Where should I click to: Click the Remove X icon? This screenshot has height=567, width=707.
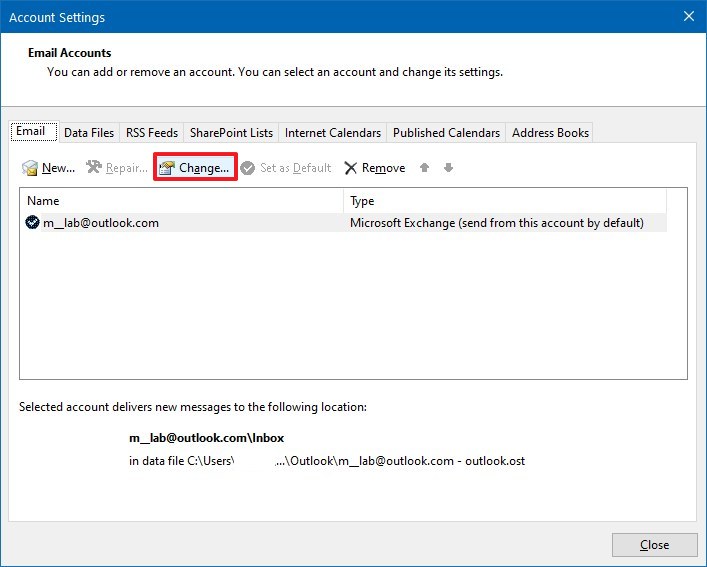[x=350, y=168]
